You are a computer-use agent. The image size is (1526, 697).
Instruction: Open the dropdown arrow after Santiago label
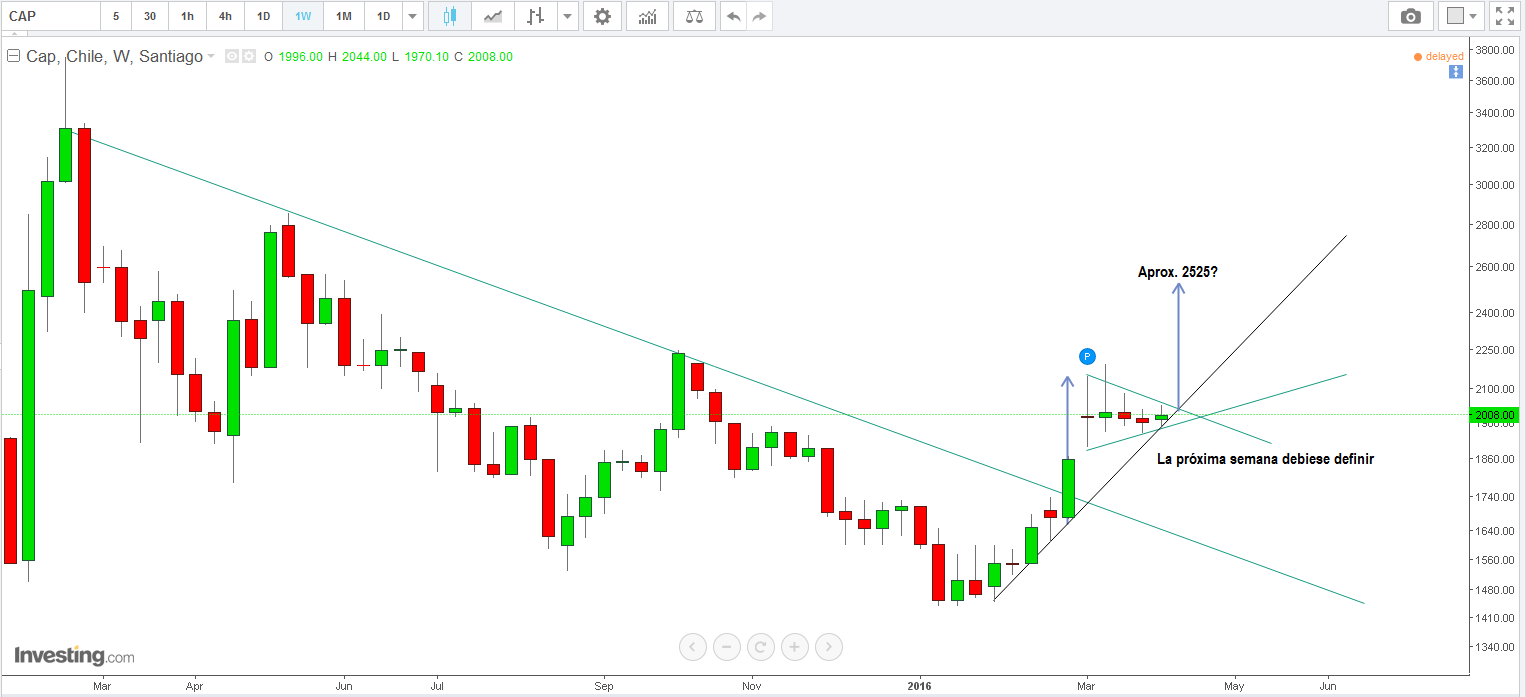point(211,57)
